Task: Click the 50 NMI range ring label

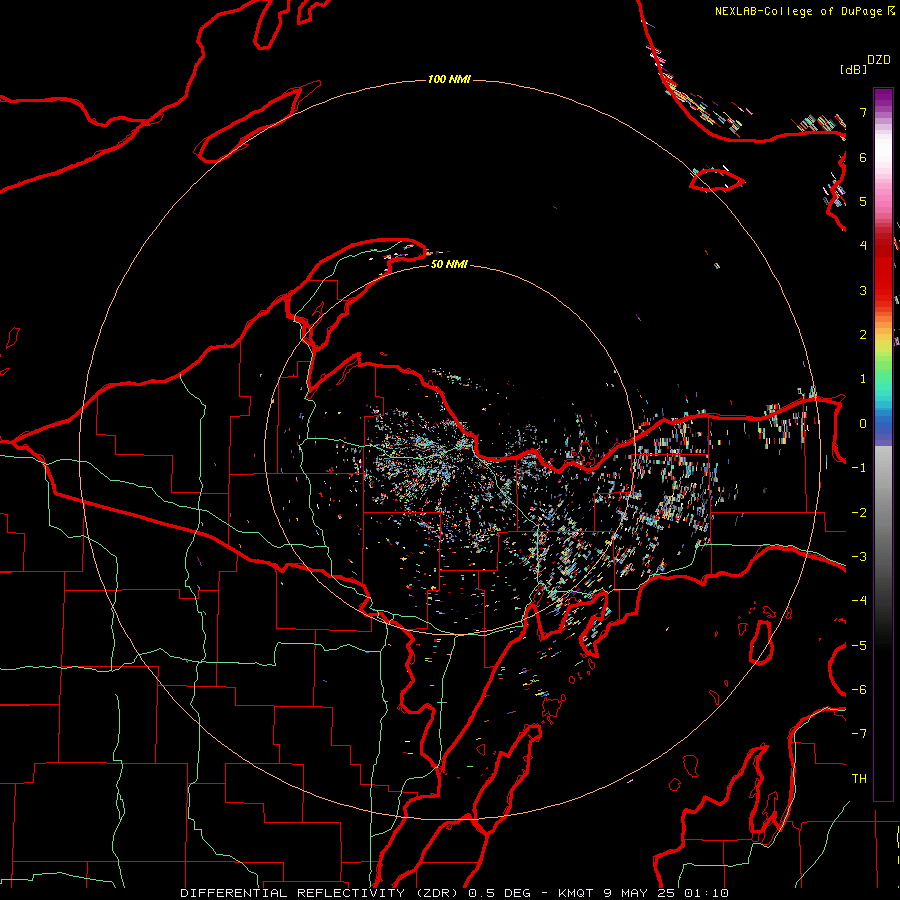Action: pyautogui.click(x=449, y=264)
